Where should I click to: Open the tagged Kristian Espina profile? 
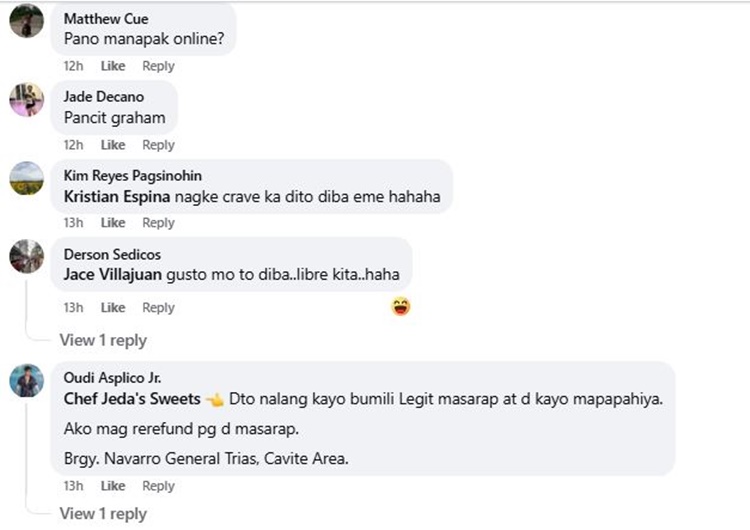[116, 197]
